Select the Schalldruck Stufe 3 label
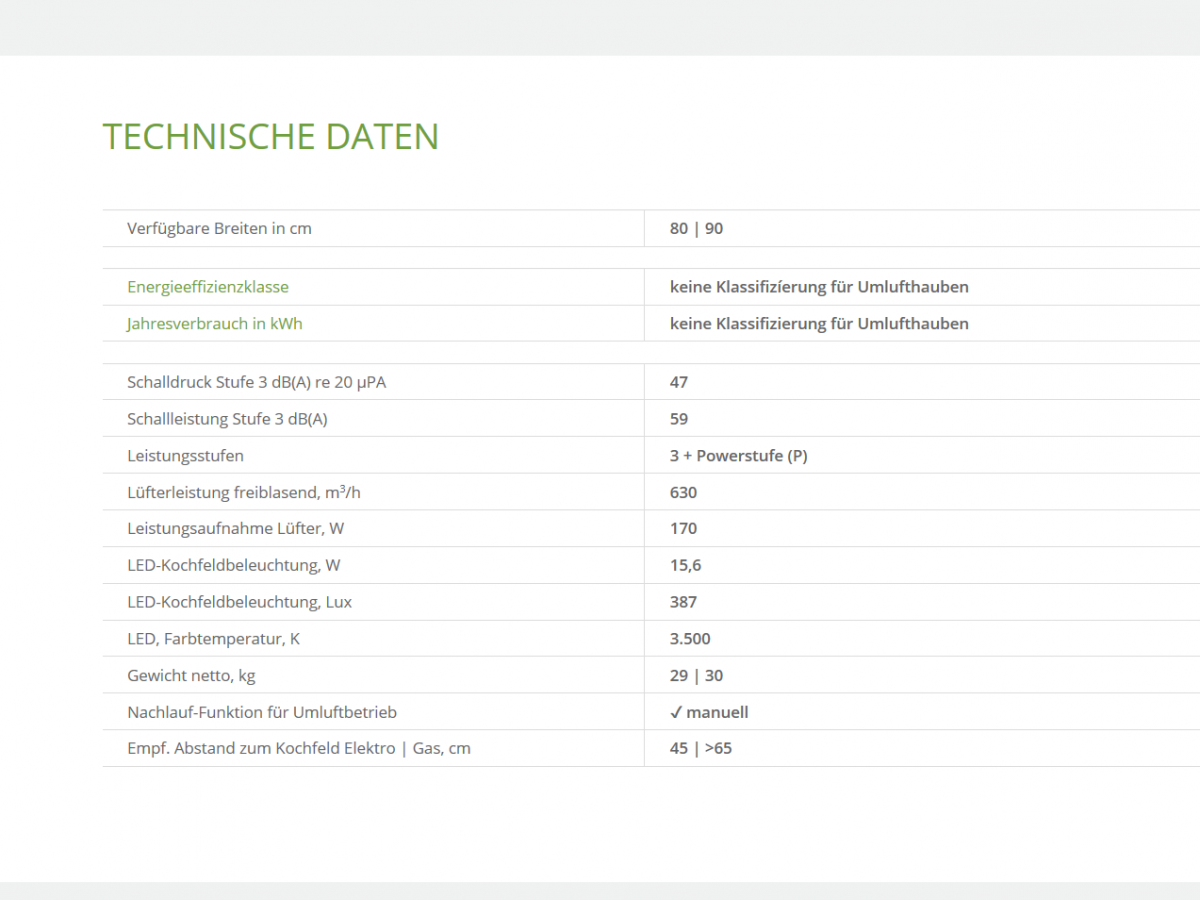 256,382
